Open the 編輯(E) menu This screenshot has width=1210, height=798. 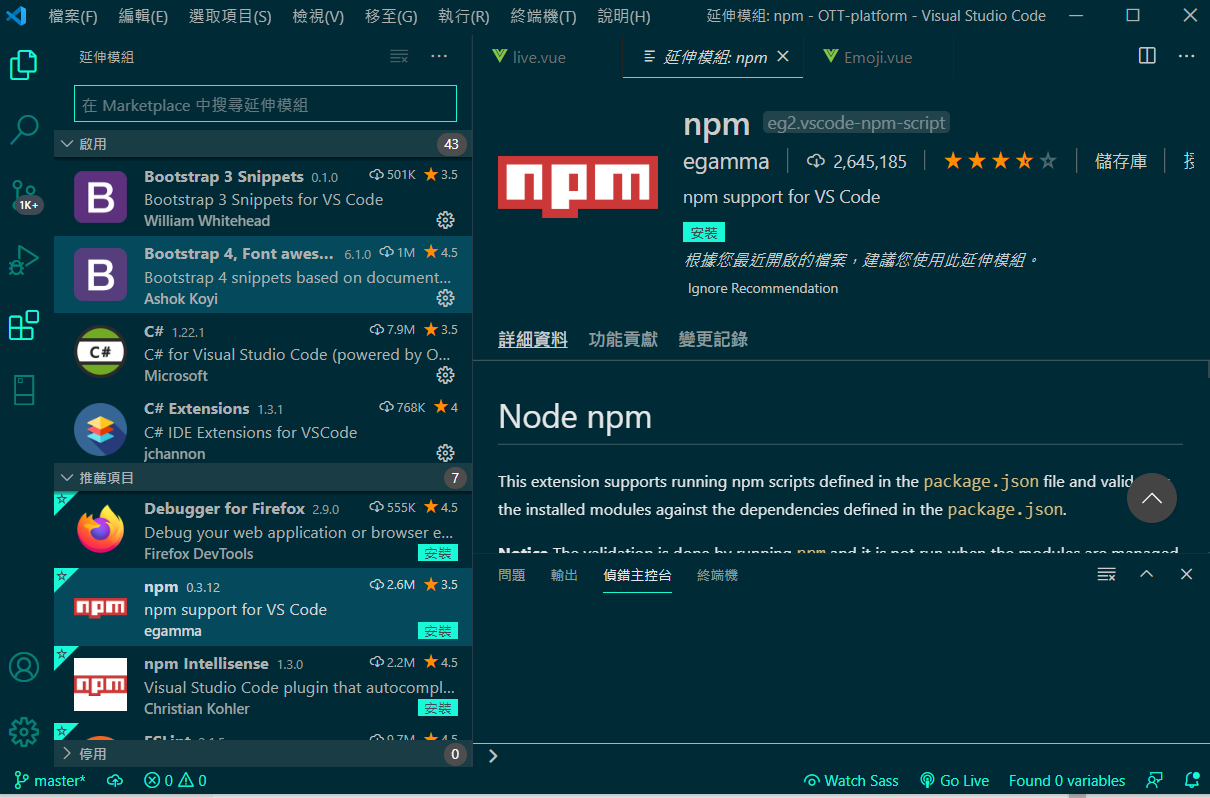(x=143, y=16)
